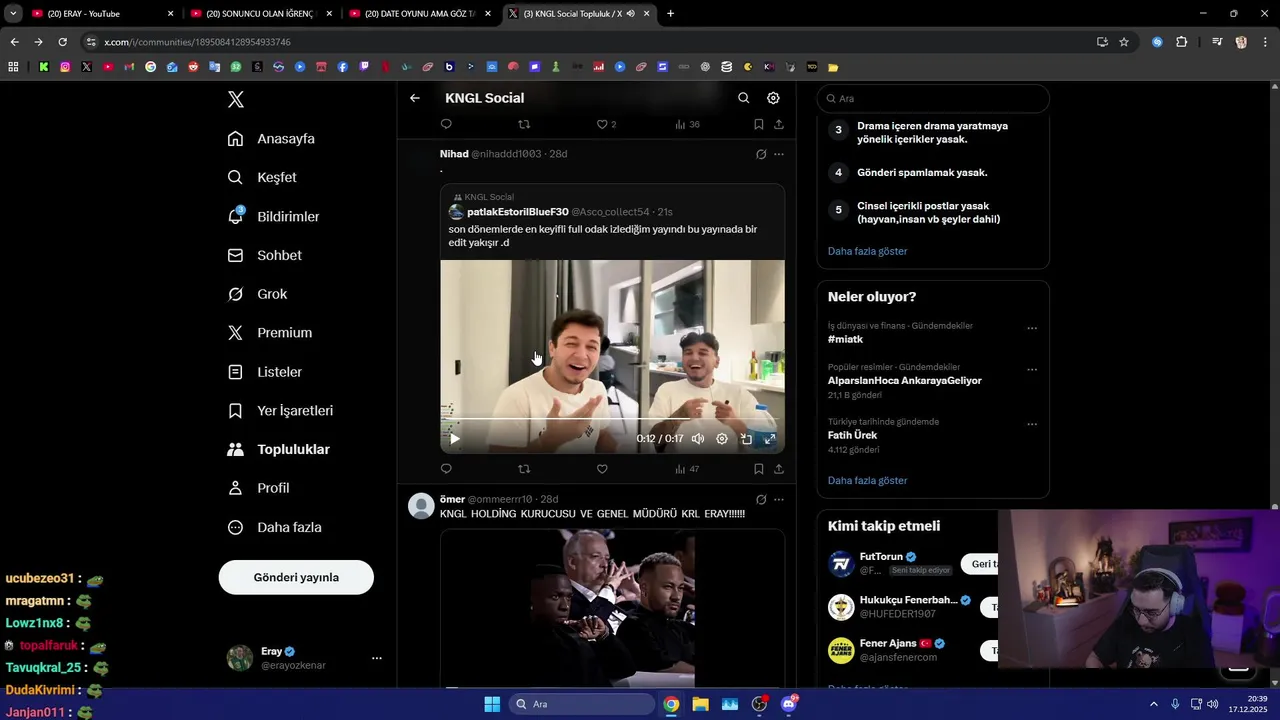
Task: Open Grok from sidebar
Action: coord(257,294)
